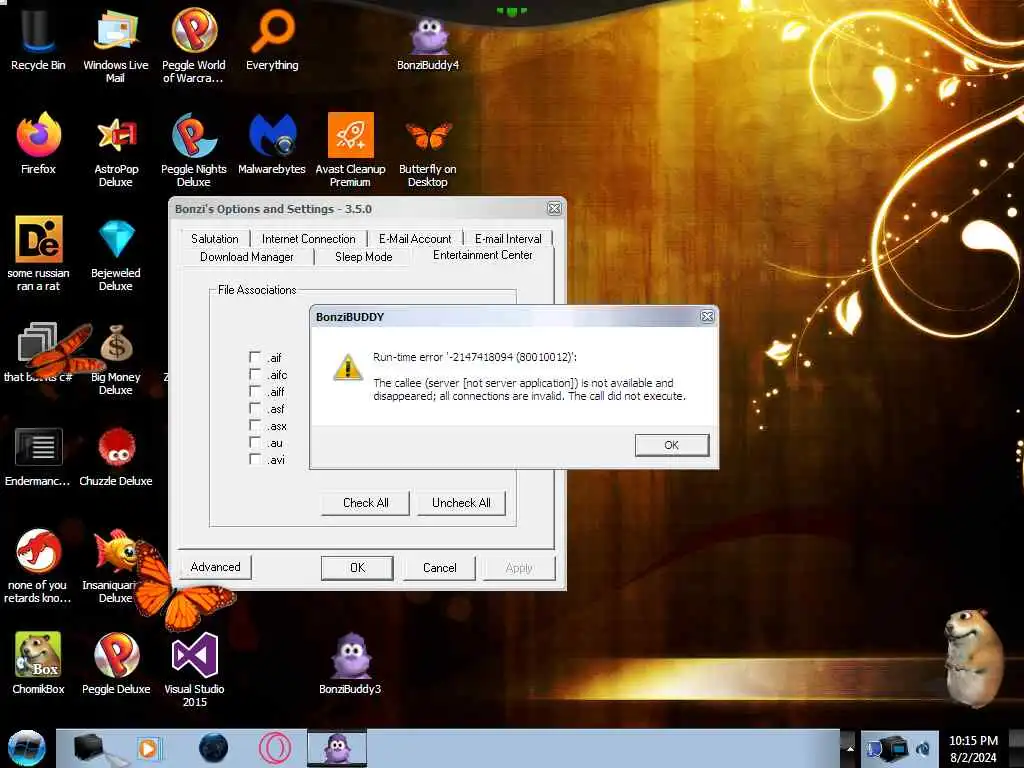This screenshot has height=768, width=1024.
Task: Open the dark globe browser taskbar icon
Action: (214, 748)
